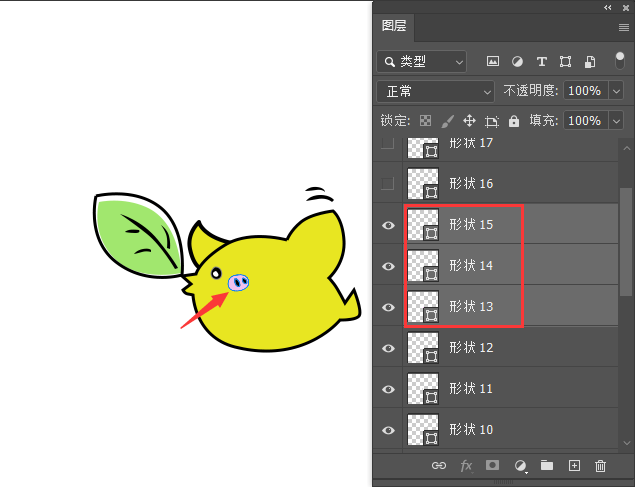
Task: Toggle the layer filtering on/off switch
Action: pyautogui.click(x=620, y=61)
